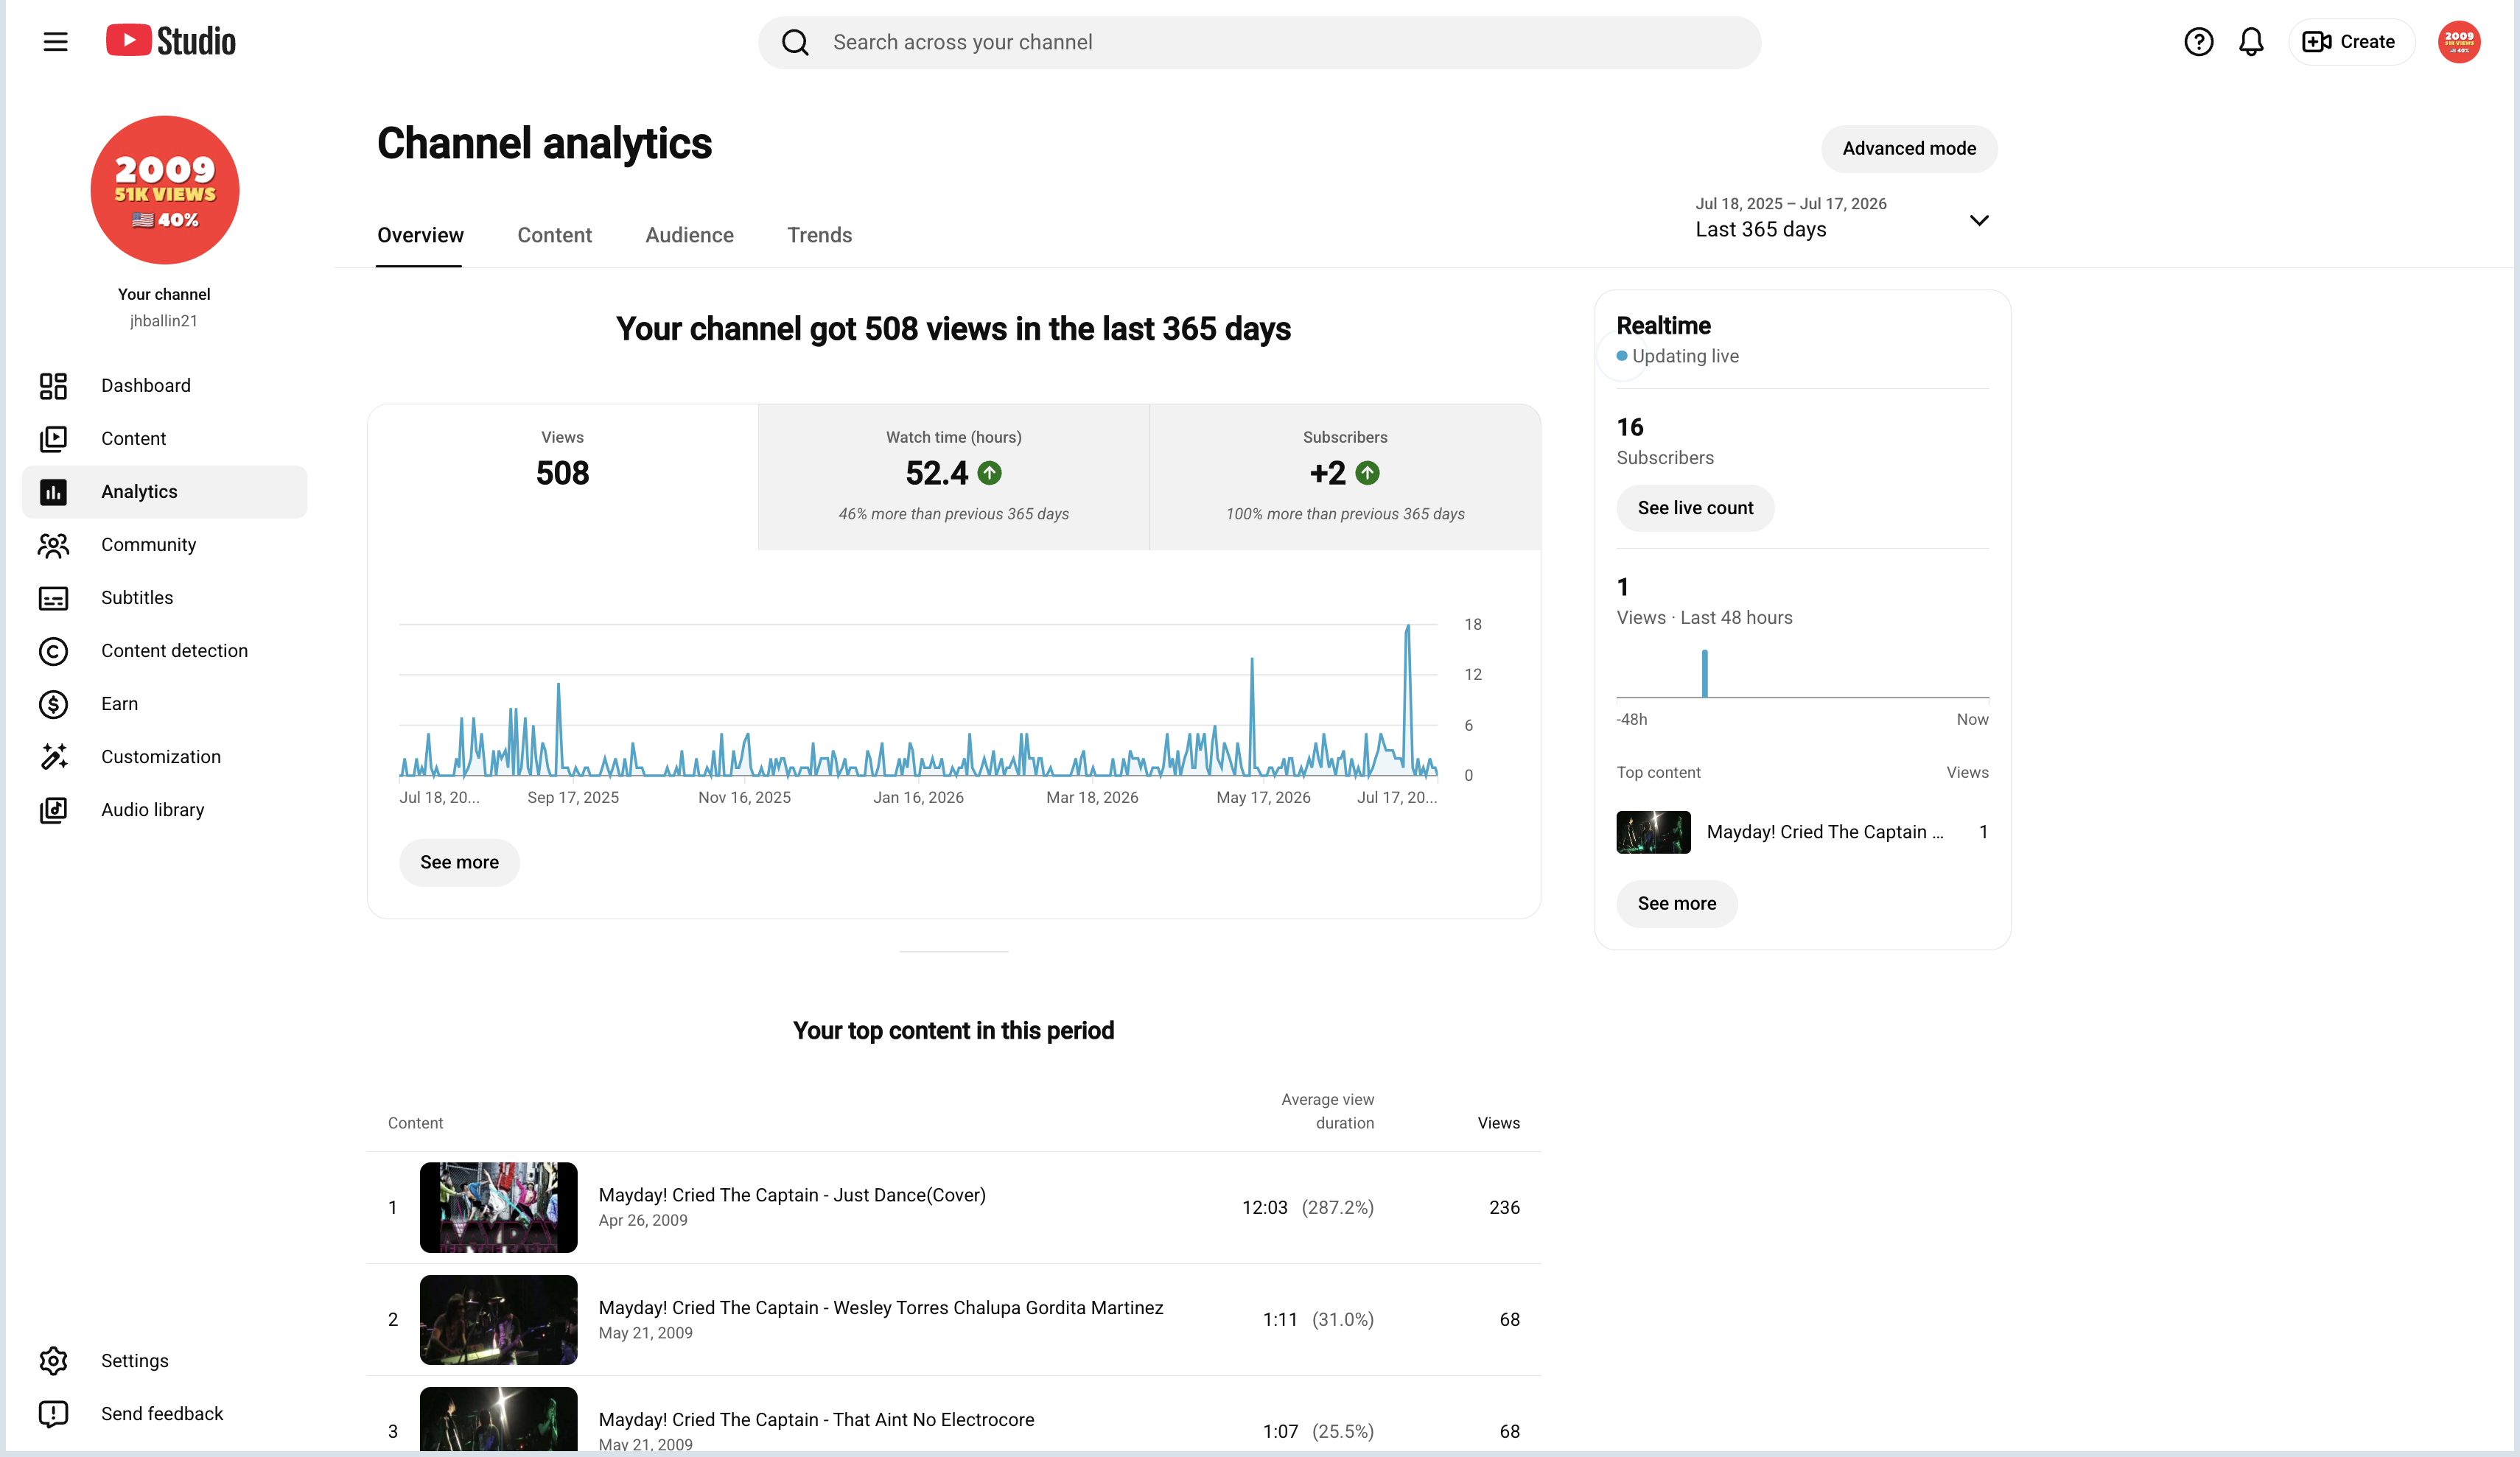2520x1457 pixels.
Task: Open Just Dance(Cover) video thumbnail
Action: click(498, 1207)
